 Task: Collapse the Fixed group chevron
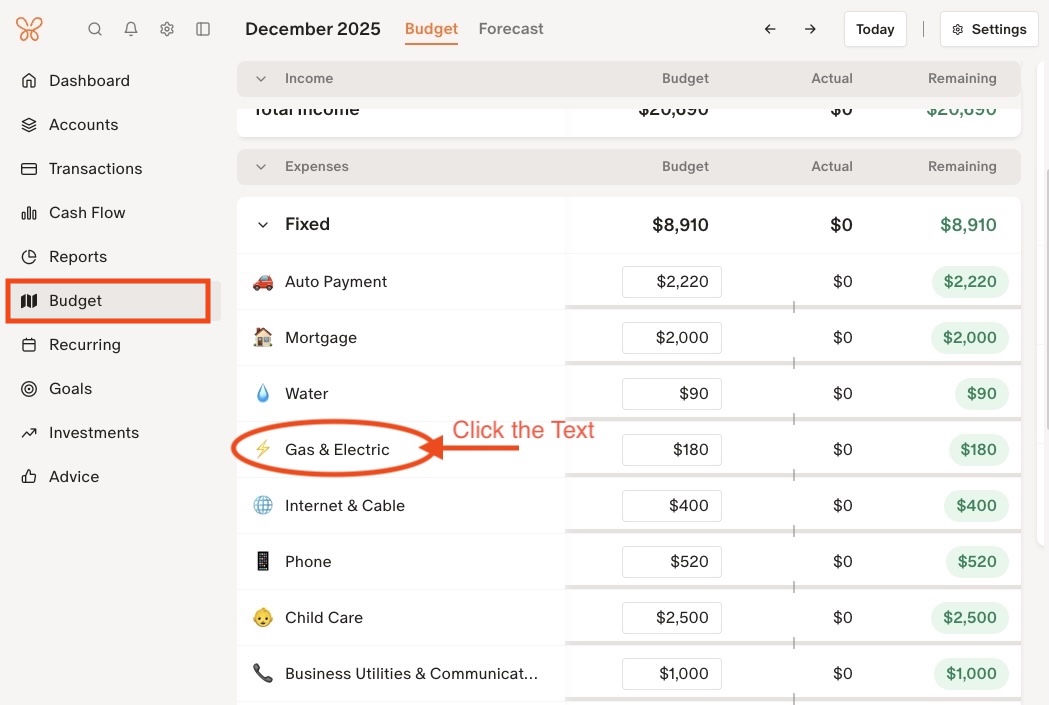click(263, 225)
